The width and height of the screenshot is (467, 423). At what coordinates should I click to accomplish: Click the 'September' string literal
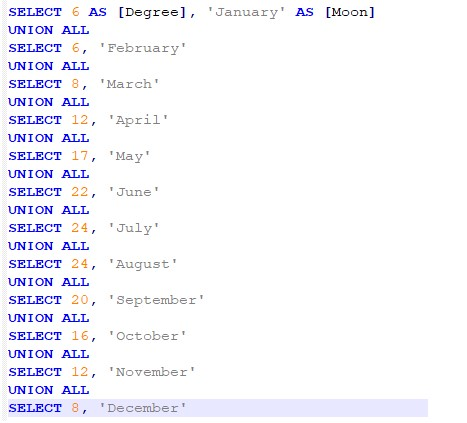[156, 300]
